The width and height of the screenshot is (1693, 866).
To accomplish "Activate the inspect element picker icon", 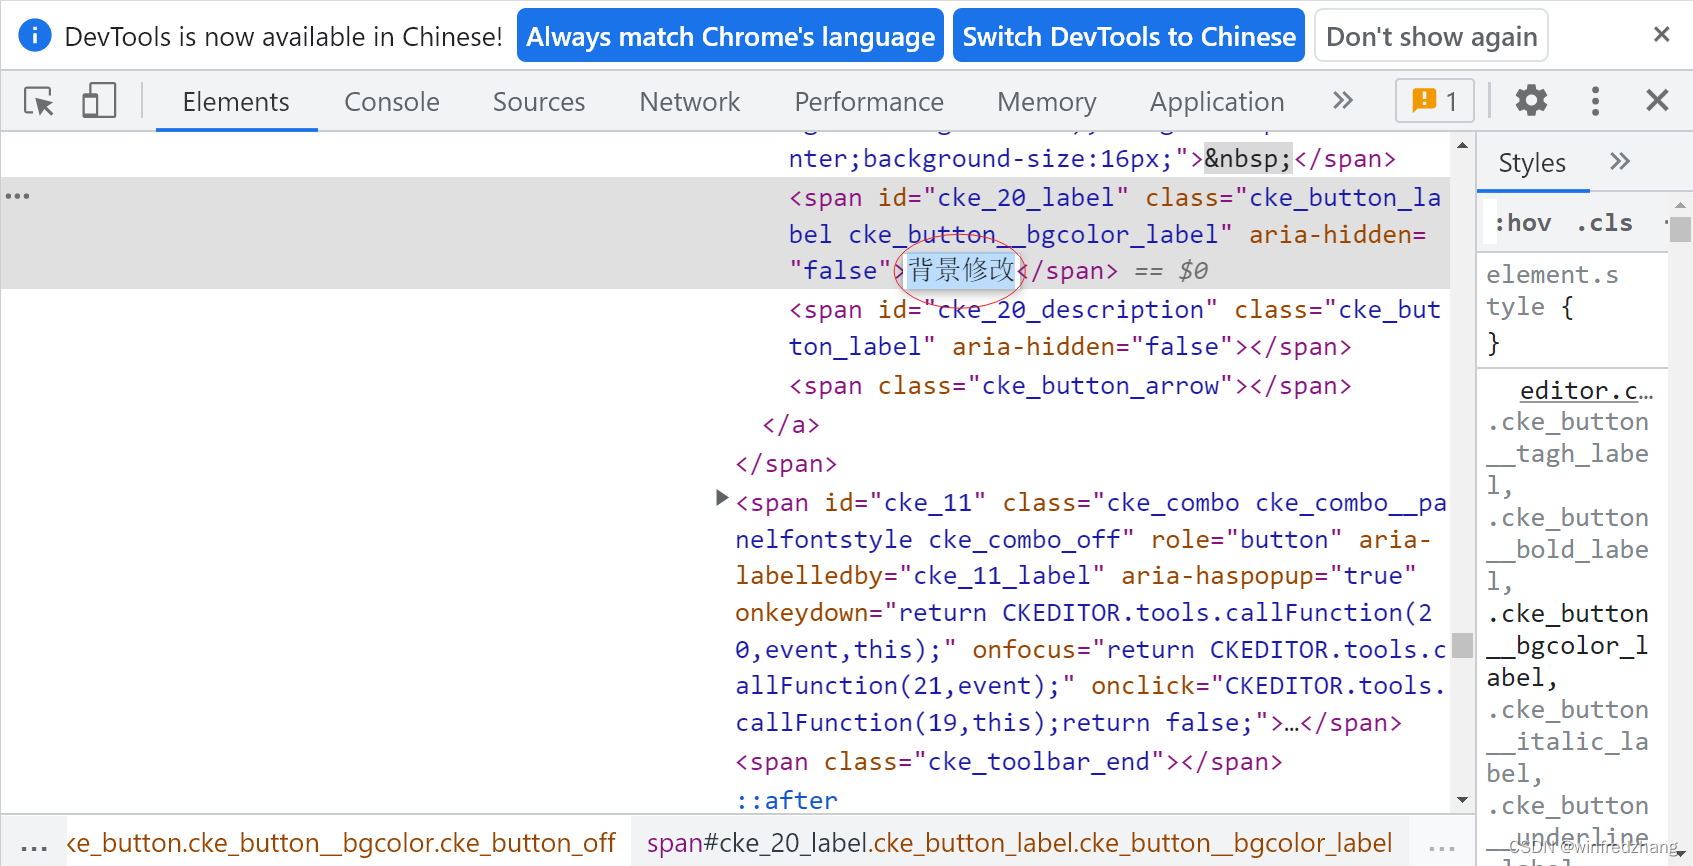I will [39, 101].
